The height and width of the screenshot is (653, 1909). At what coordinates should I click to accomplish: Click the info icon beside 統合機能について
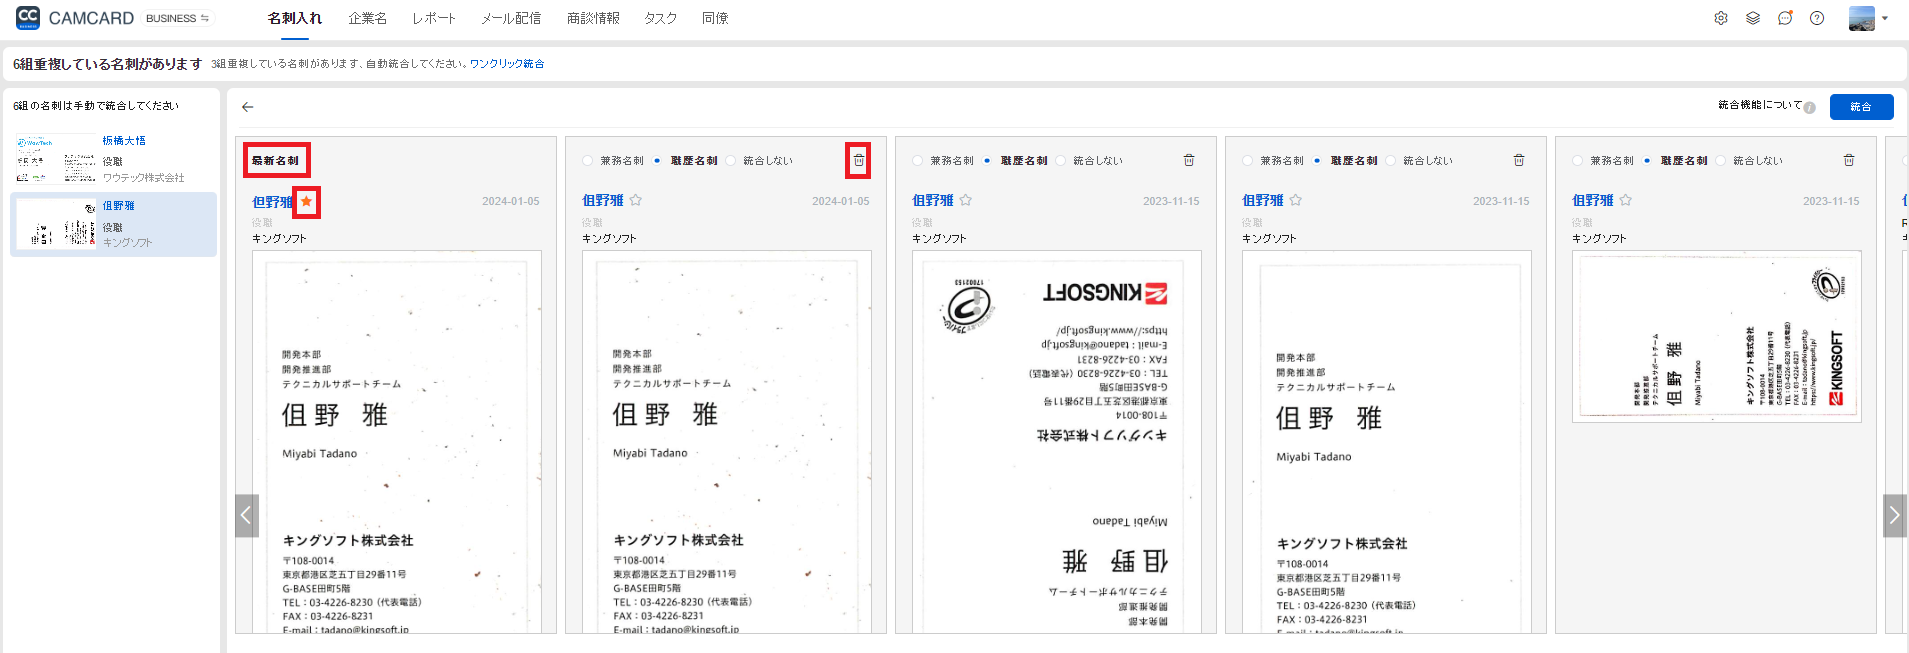pos(1810,108)
